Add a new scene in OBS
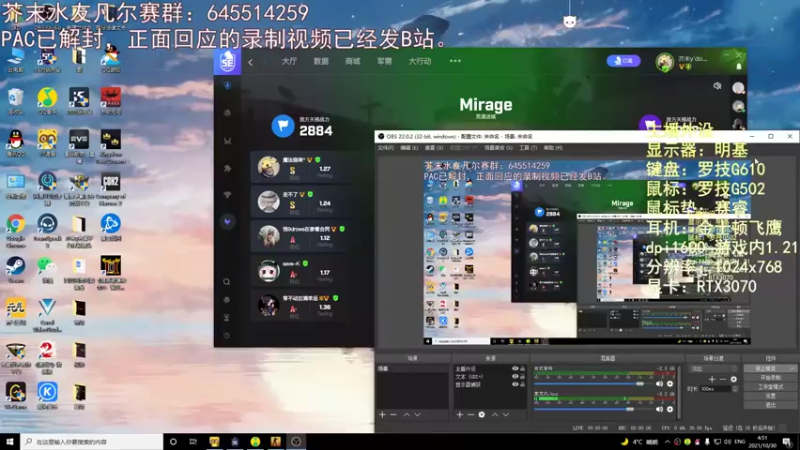The width and height of the screenshot is (800, 450). [382, 415]
